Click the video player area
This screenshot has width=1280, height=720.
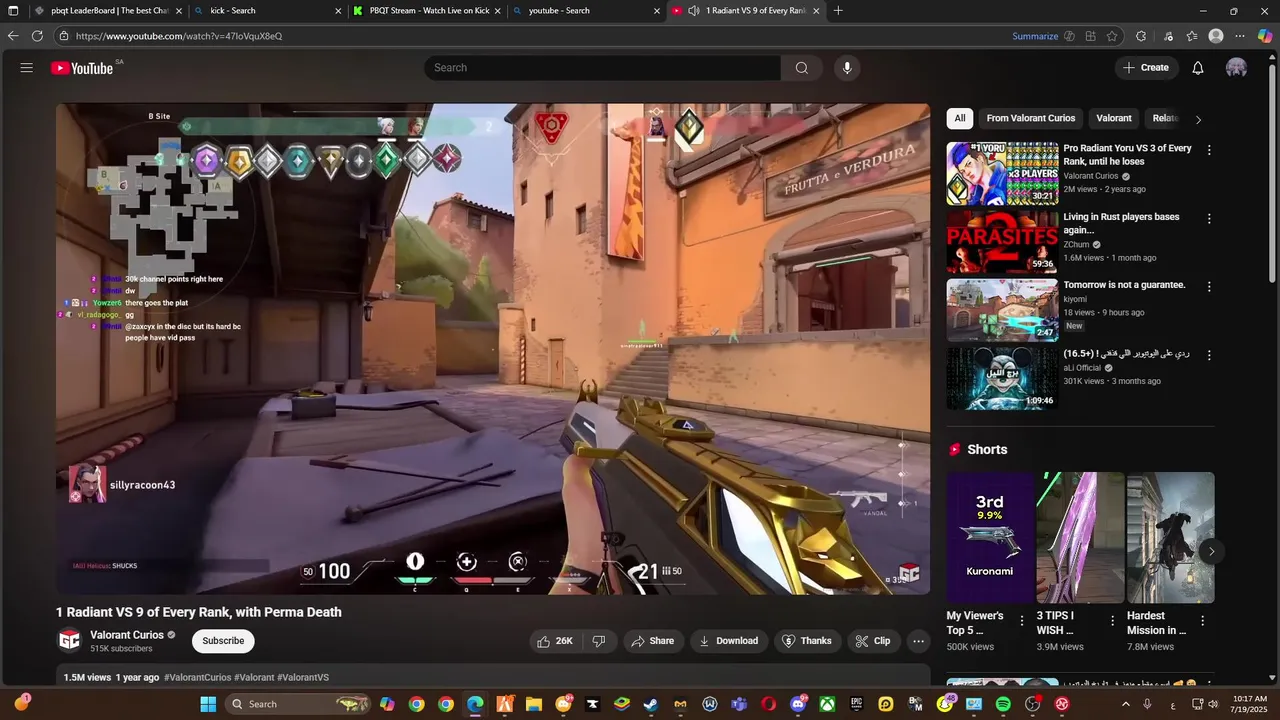pos(493,349)
